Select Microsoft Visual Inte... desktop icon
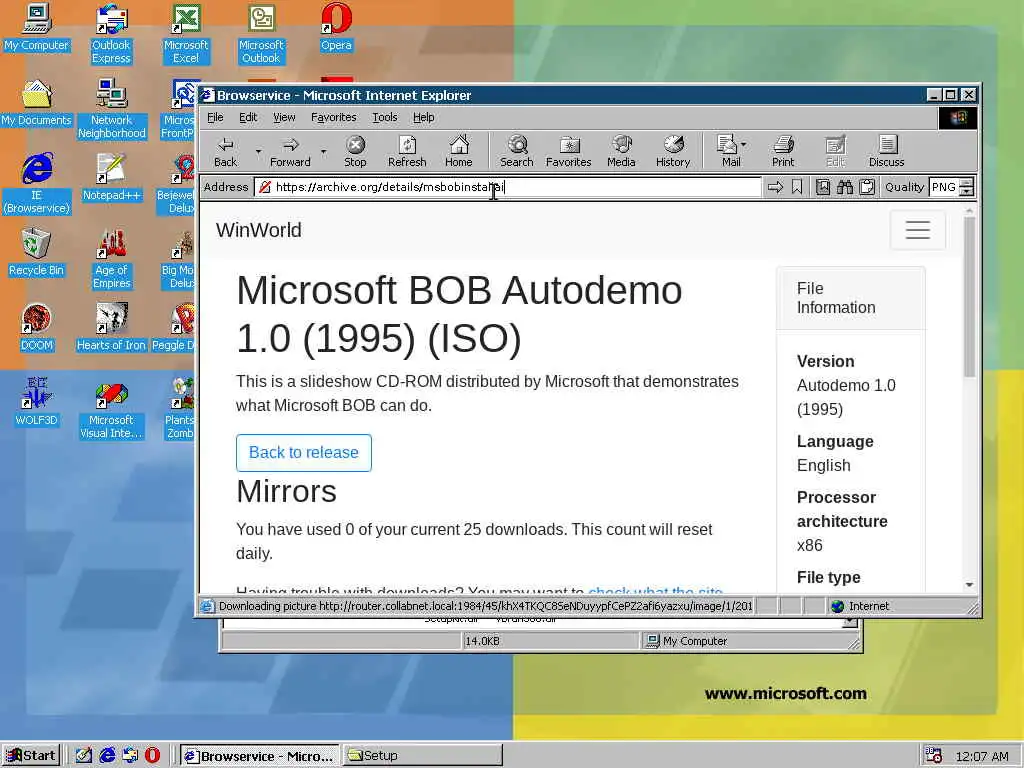The height and width of the screenshot is (768, 1024). (x=111, y=409)
